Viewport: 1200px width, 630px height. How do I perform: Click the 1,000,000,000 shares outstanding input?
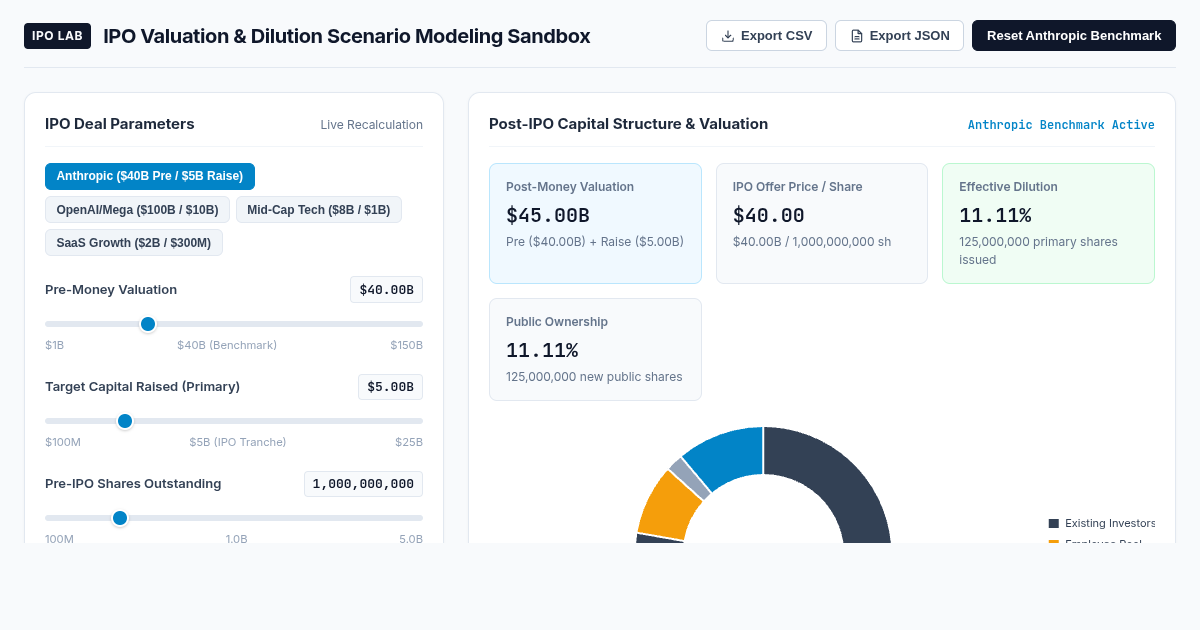(363, 484)
